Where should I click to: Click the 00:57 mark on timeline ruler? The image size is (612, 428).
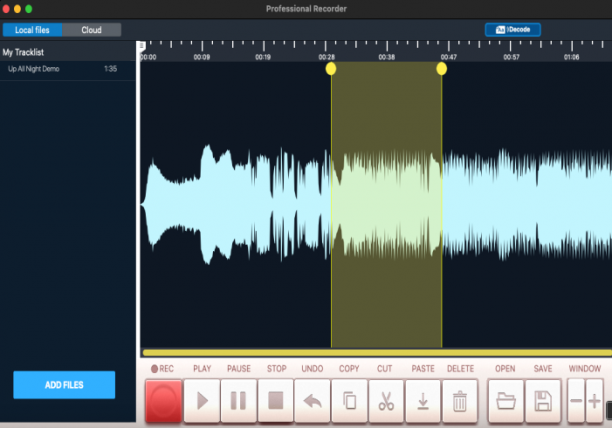click(511, 57)
